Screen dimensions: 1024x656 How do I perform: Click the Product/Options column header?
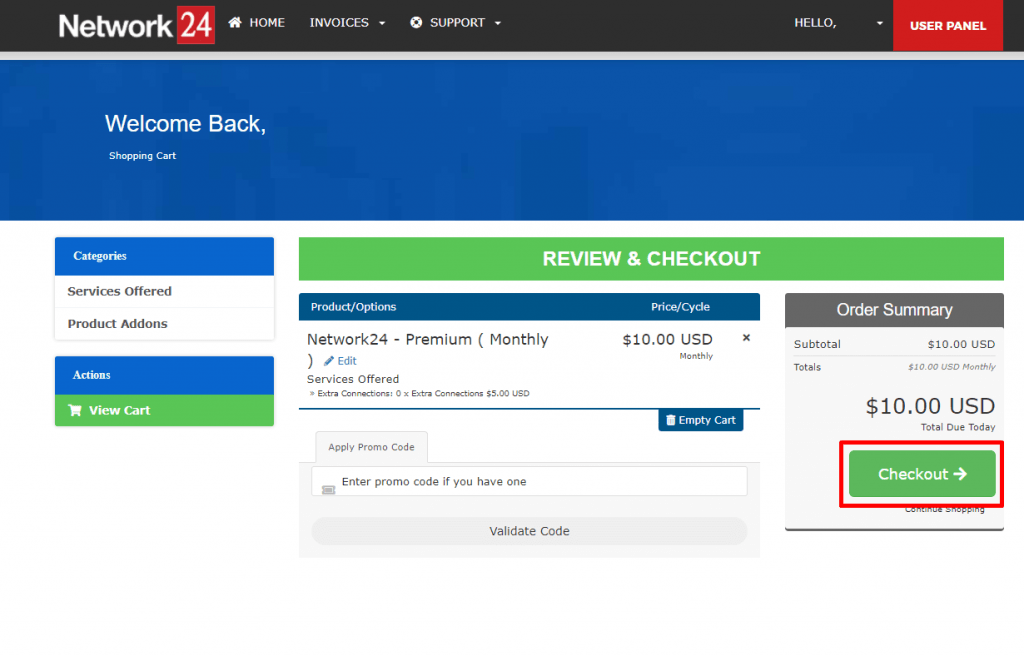tap(353, 307)
